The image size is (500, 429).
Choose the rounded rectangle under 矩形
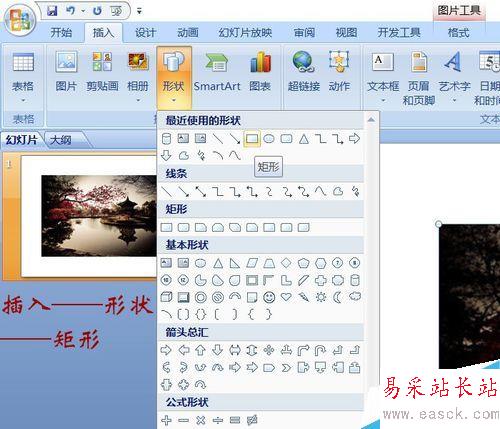(x=184, y=228)
